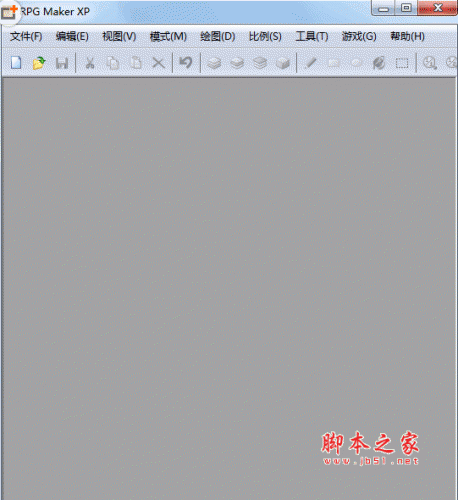Maximize the RPG Maker XP window
458x500 pixels.
click(406, 8)
